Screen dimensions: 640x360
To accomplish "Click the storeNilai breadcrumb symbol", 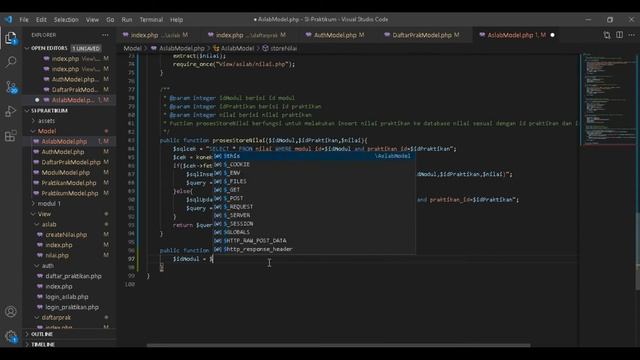I will coord(280,48).
